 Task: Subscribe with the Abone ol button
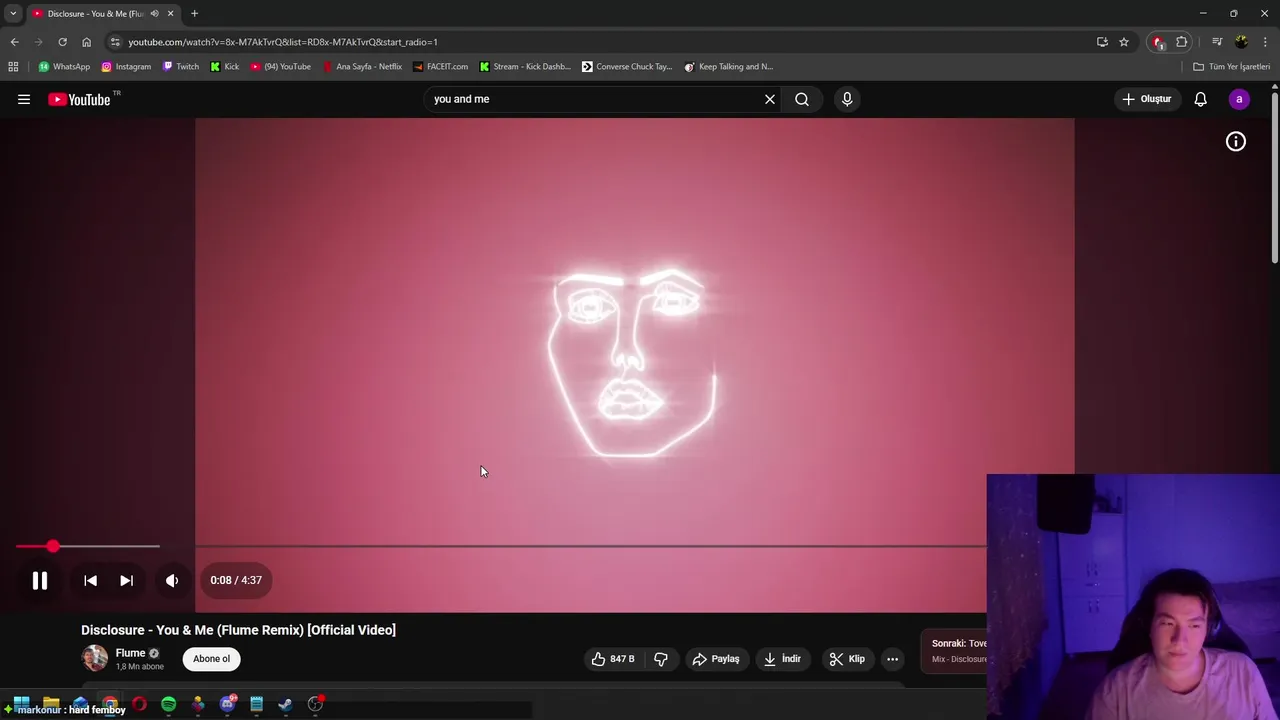[211, 659]
